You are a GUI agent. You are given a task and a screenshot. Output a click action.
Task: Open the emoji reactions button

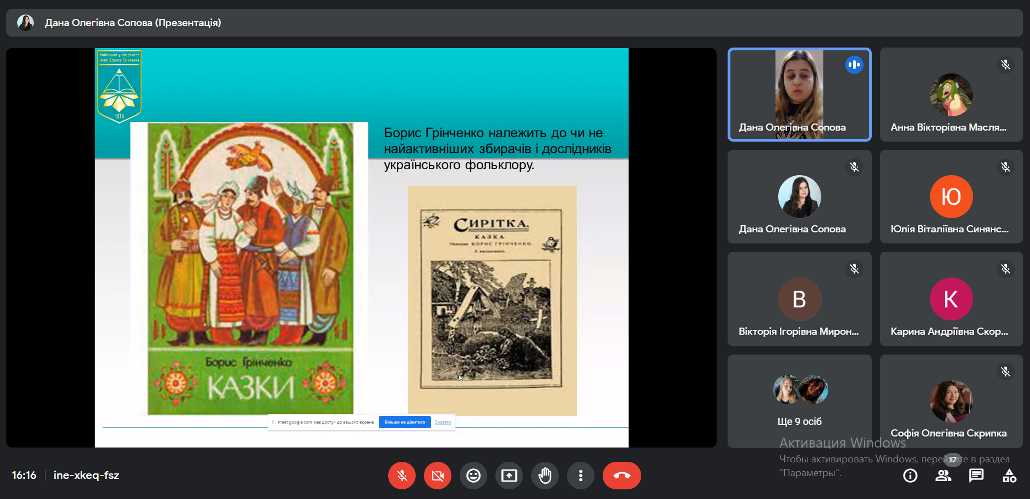pyautogui.click(x=473, y=475)
